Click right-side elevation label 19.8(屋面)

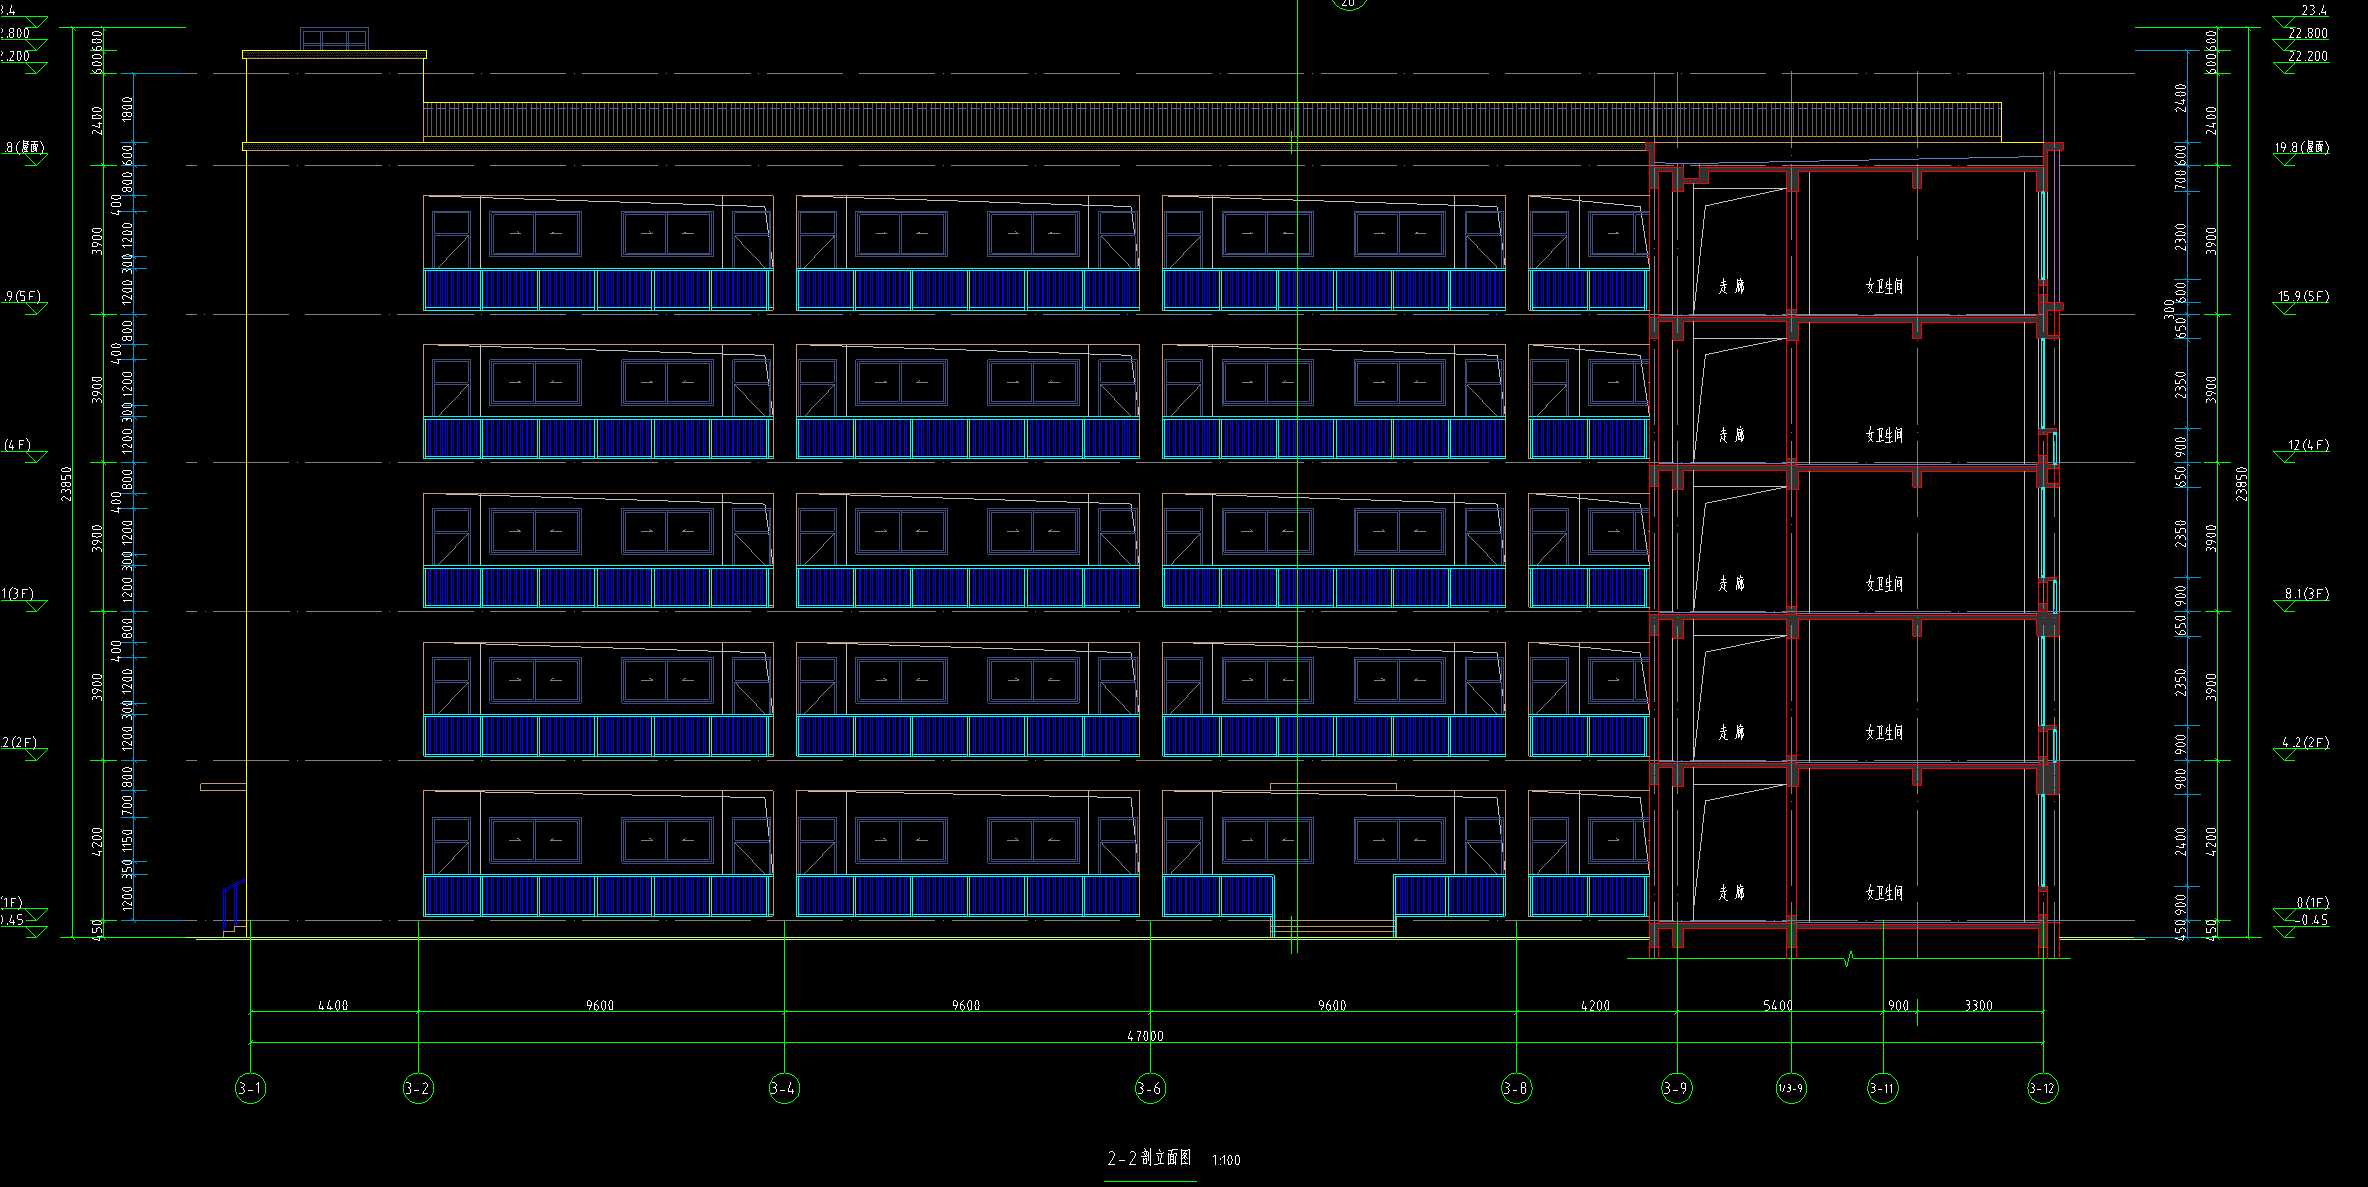(2302, 147)
